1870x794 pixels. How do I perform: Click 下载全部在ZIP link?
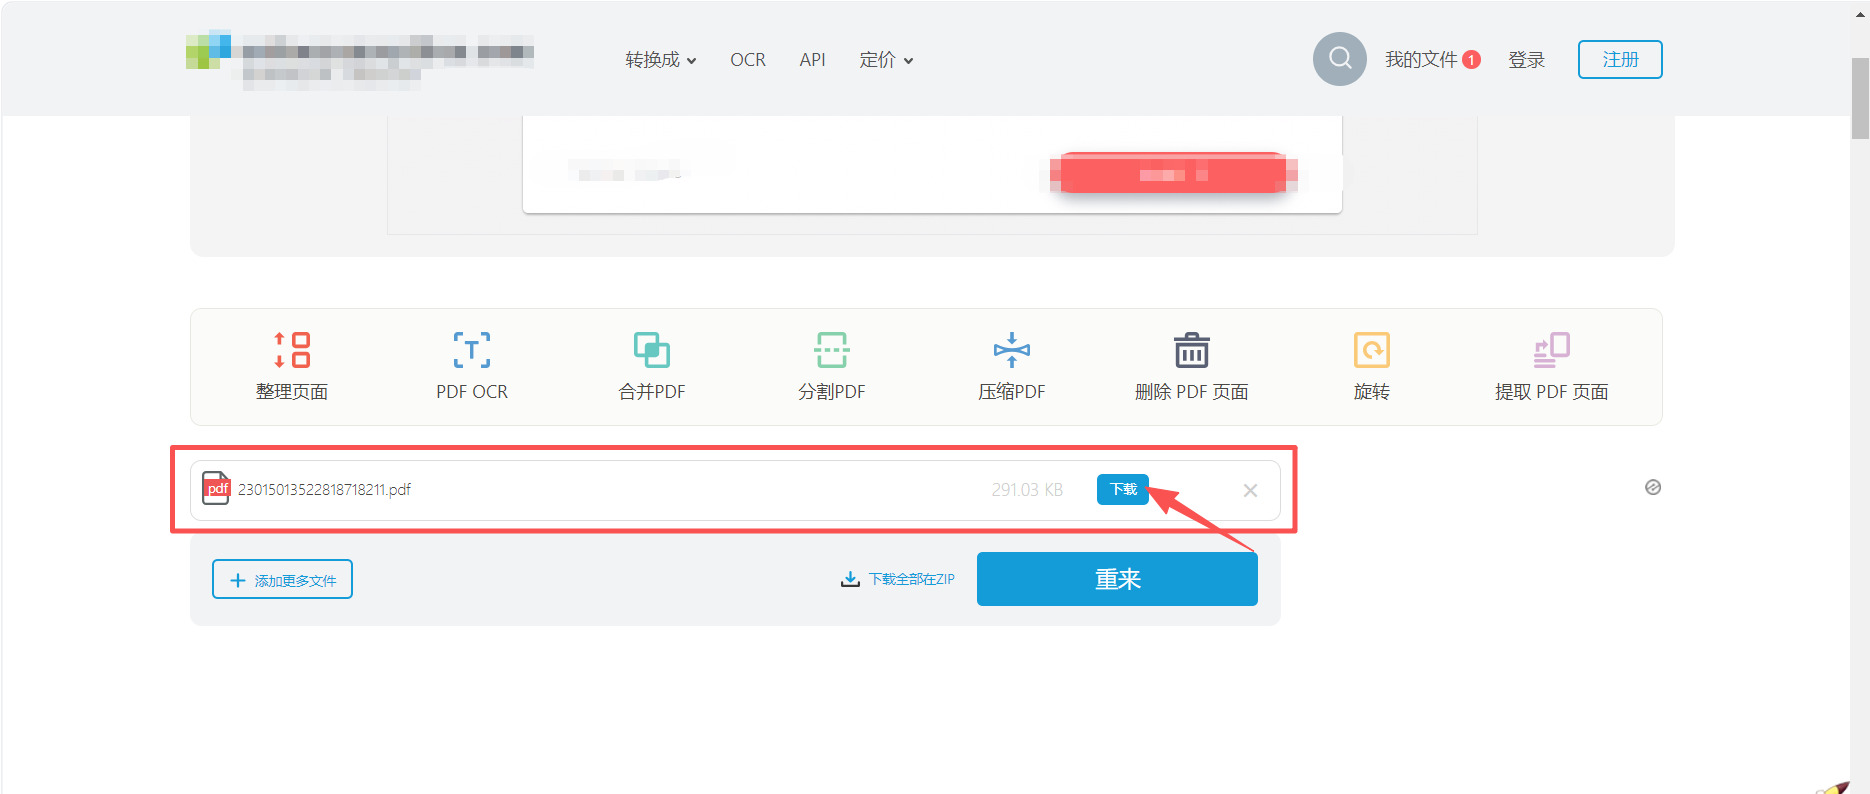(x=898, y=579)
